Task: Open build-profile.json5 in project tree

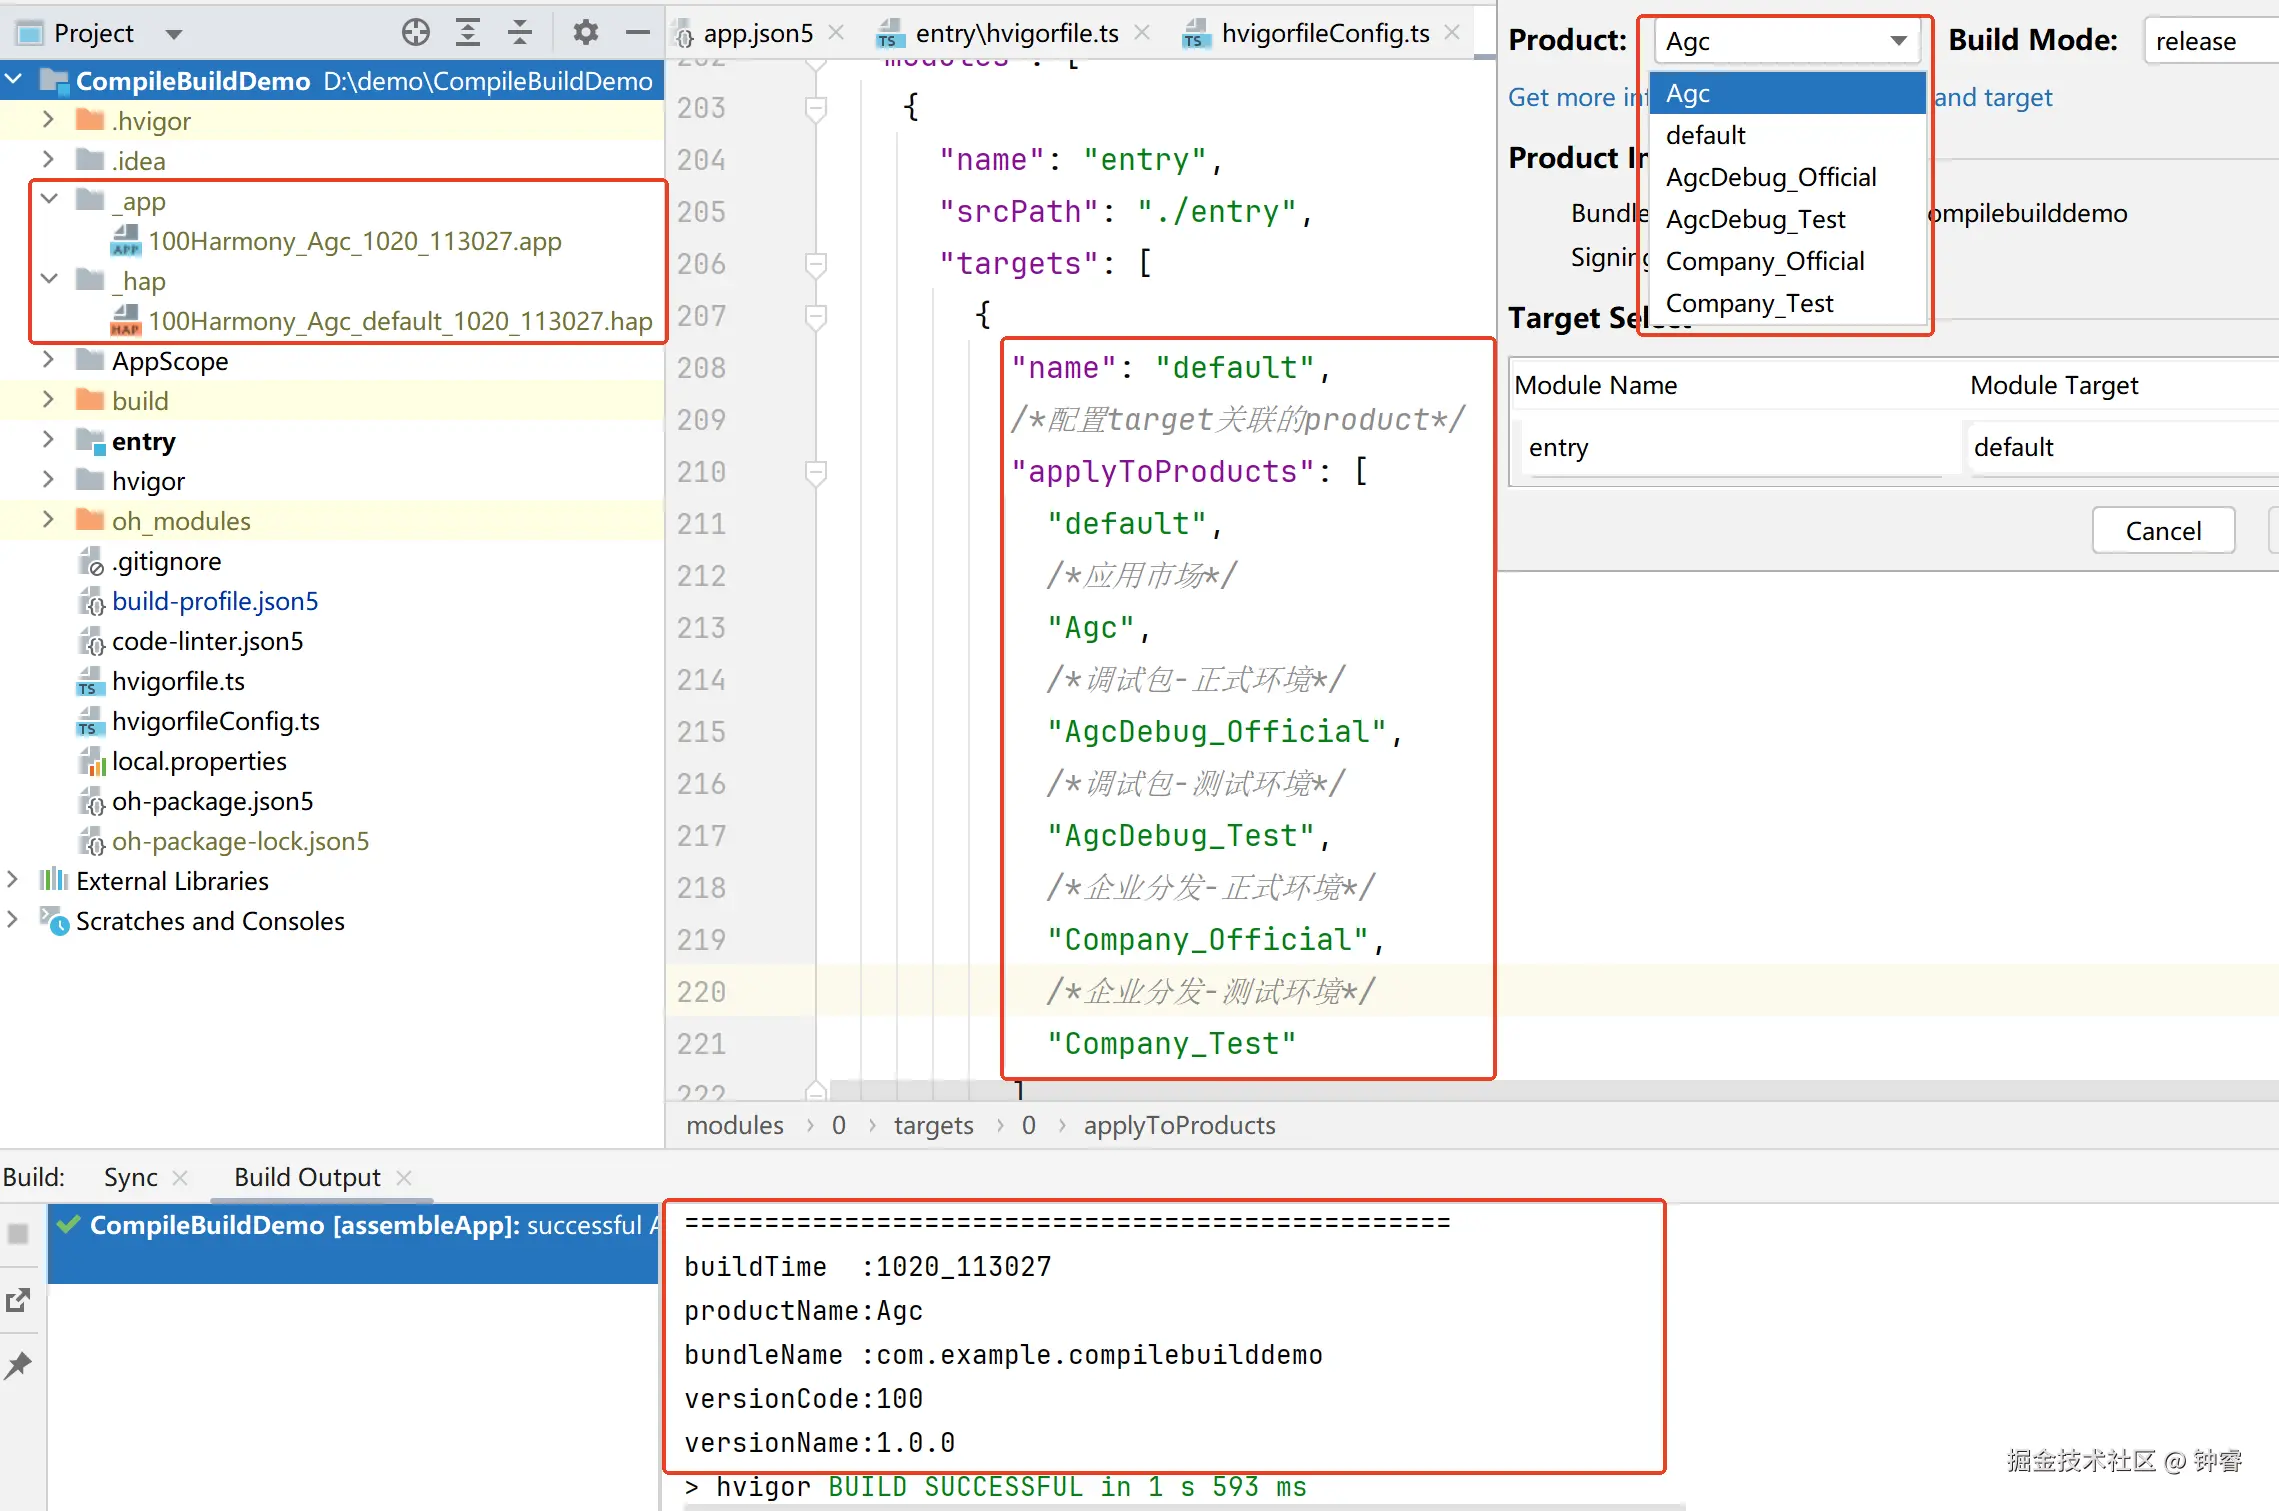Action: pos(215,601)
